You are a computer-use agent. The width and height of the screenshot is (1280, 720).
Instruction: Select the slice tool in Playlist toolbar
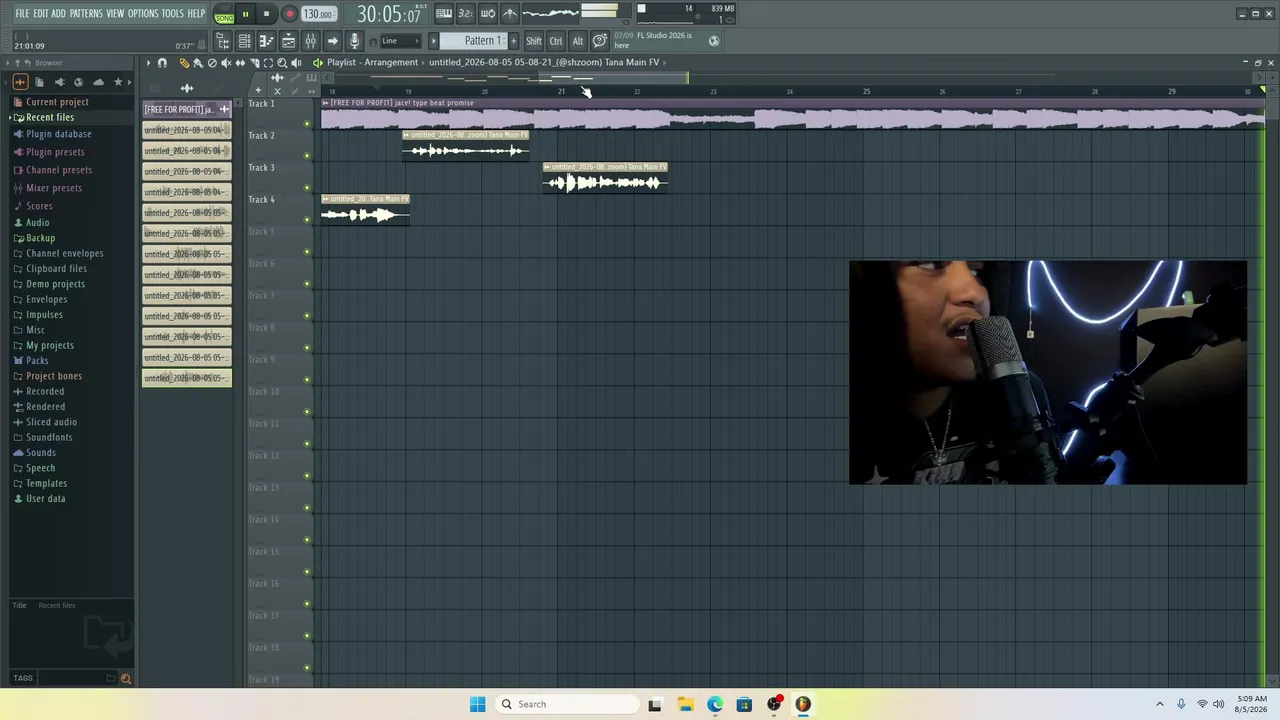point(254,63)
